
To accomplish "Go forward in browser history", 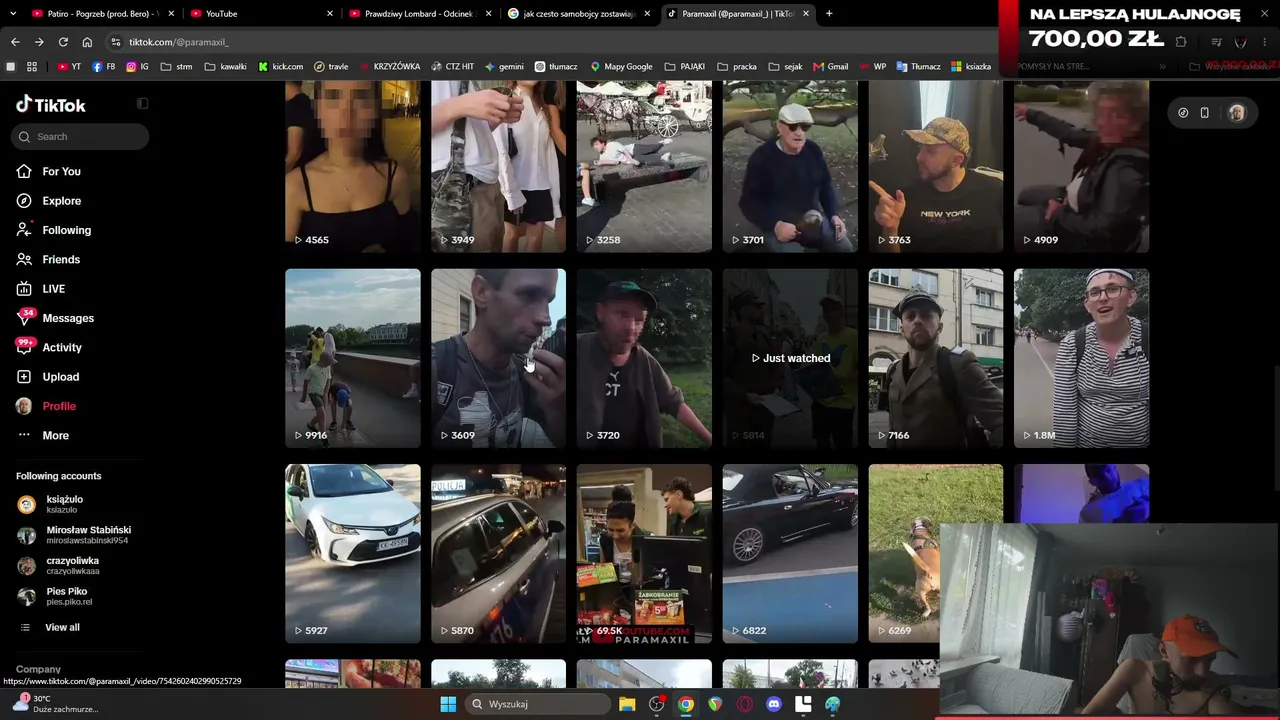I will pyautogui.click(x=39, y=42).
